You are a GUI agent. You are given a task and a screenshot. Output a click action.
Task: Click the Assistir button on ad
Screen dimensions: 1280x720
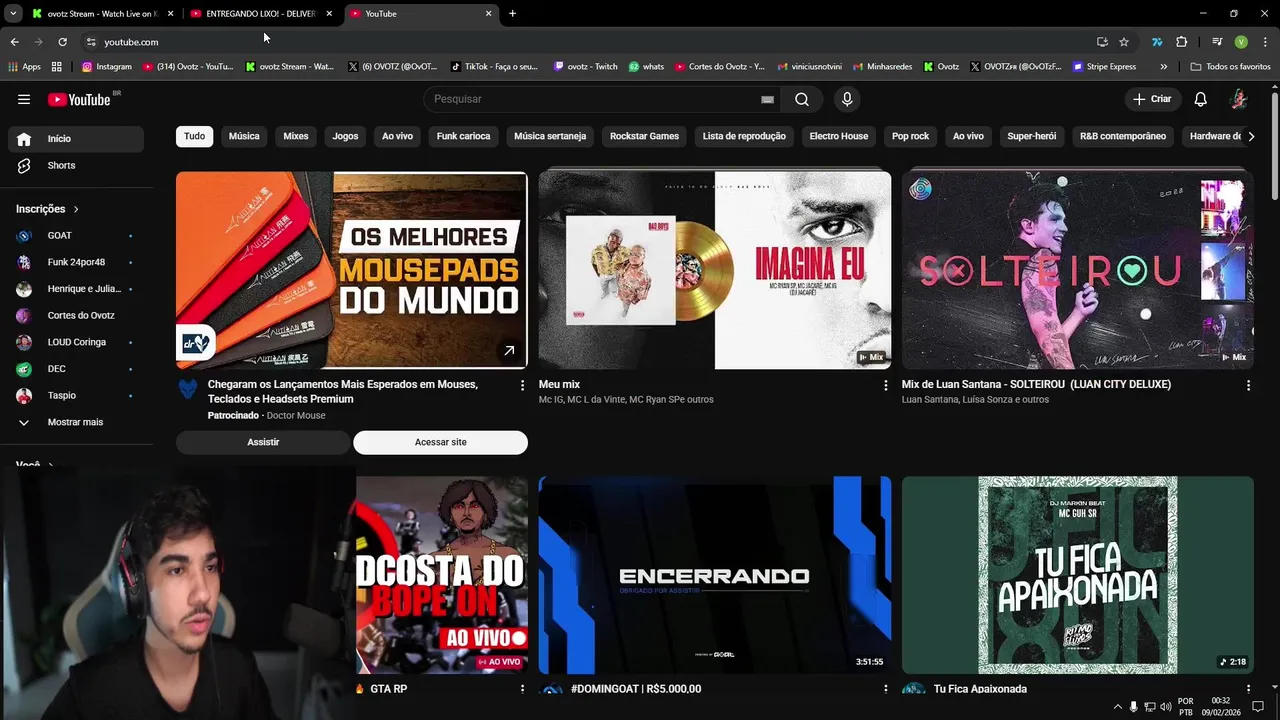(263, 442)
